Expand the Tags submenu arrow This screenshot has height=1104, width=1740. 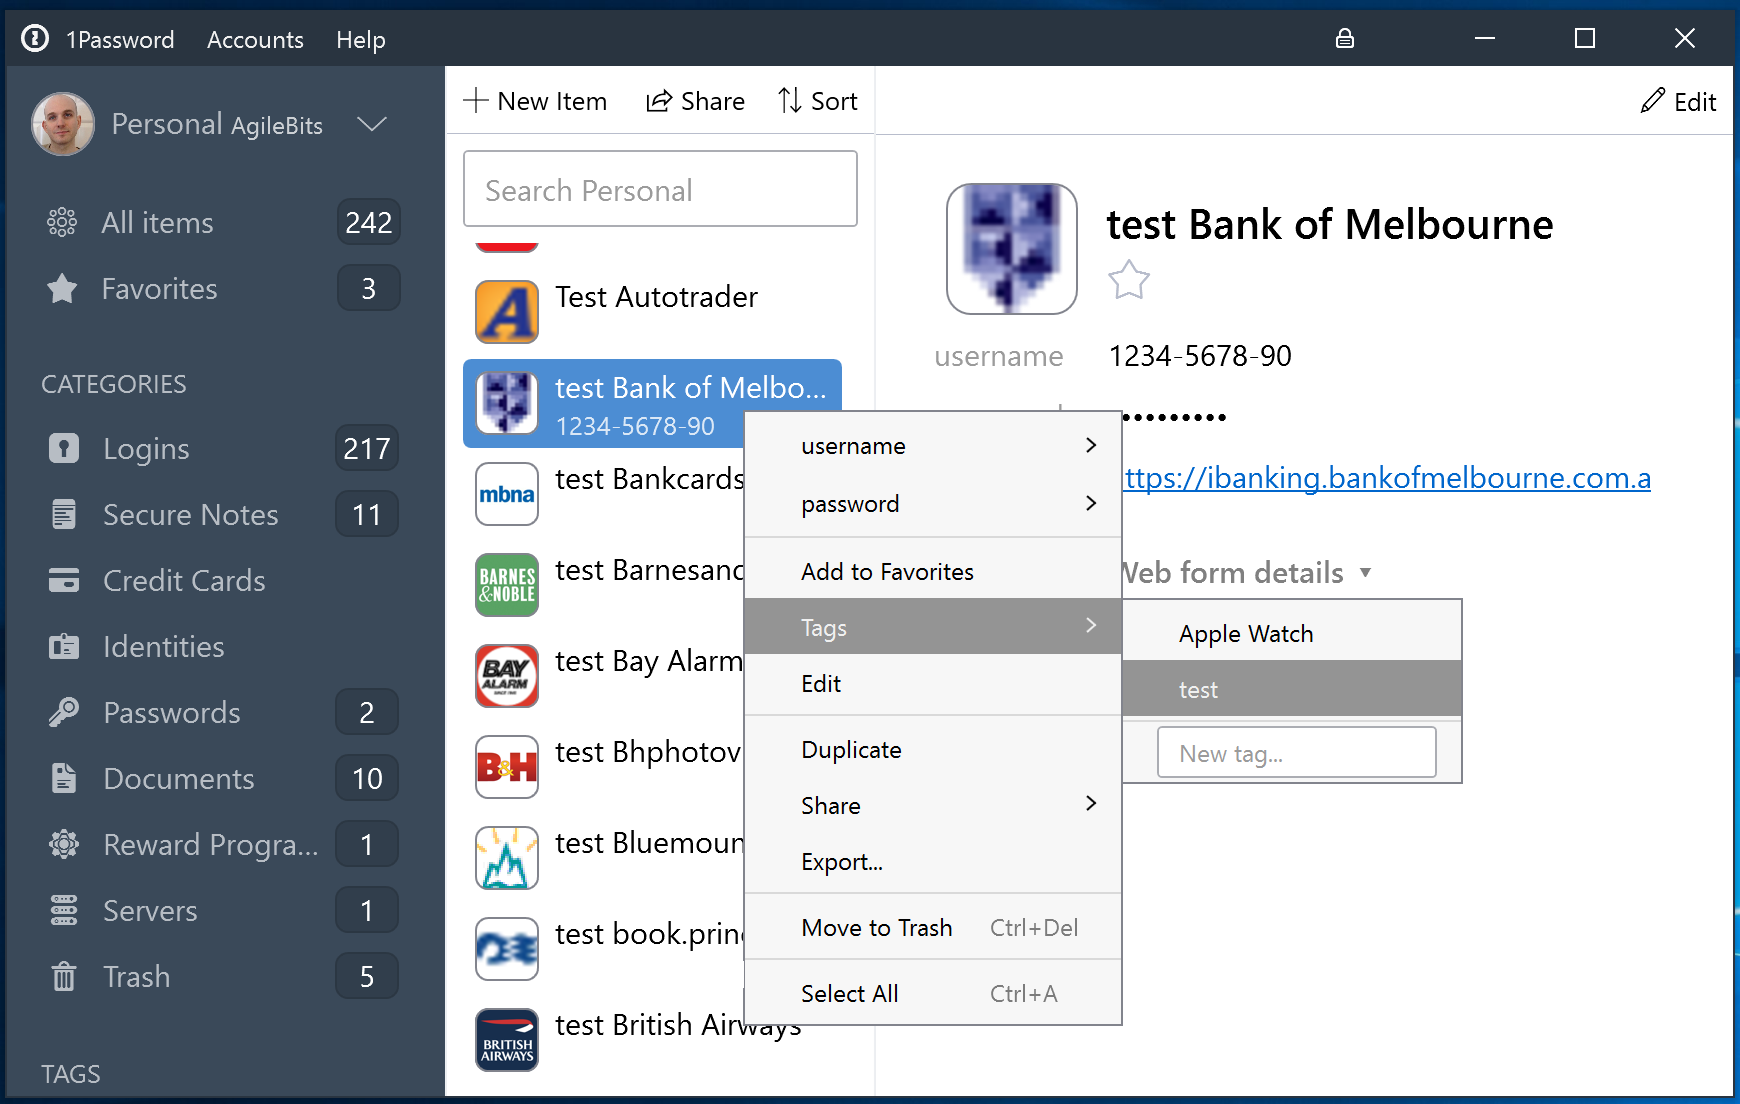(1091, 625)
